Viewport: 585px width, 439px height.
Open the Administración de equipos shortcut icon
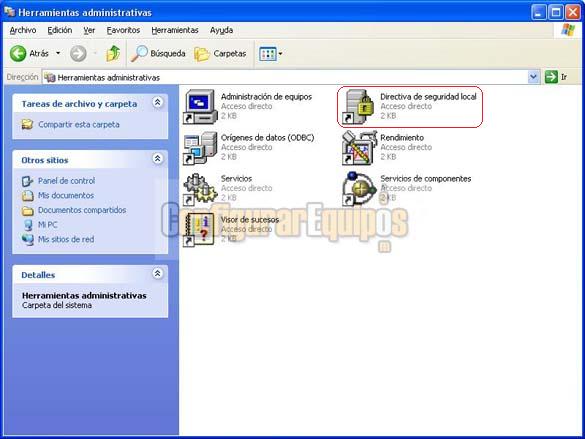pyautogui.click(x=200, y=106)
